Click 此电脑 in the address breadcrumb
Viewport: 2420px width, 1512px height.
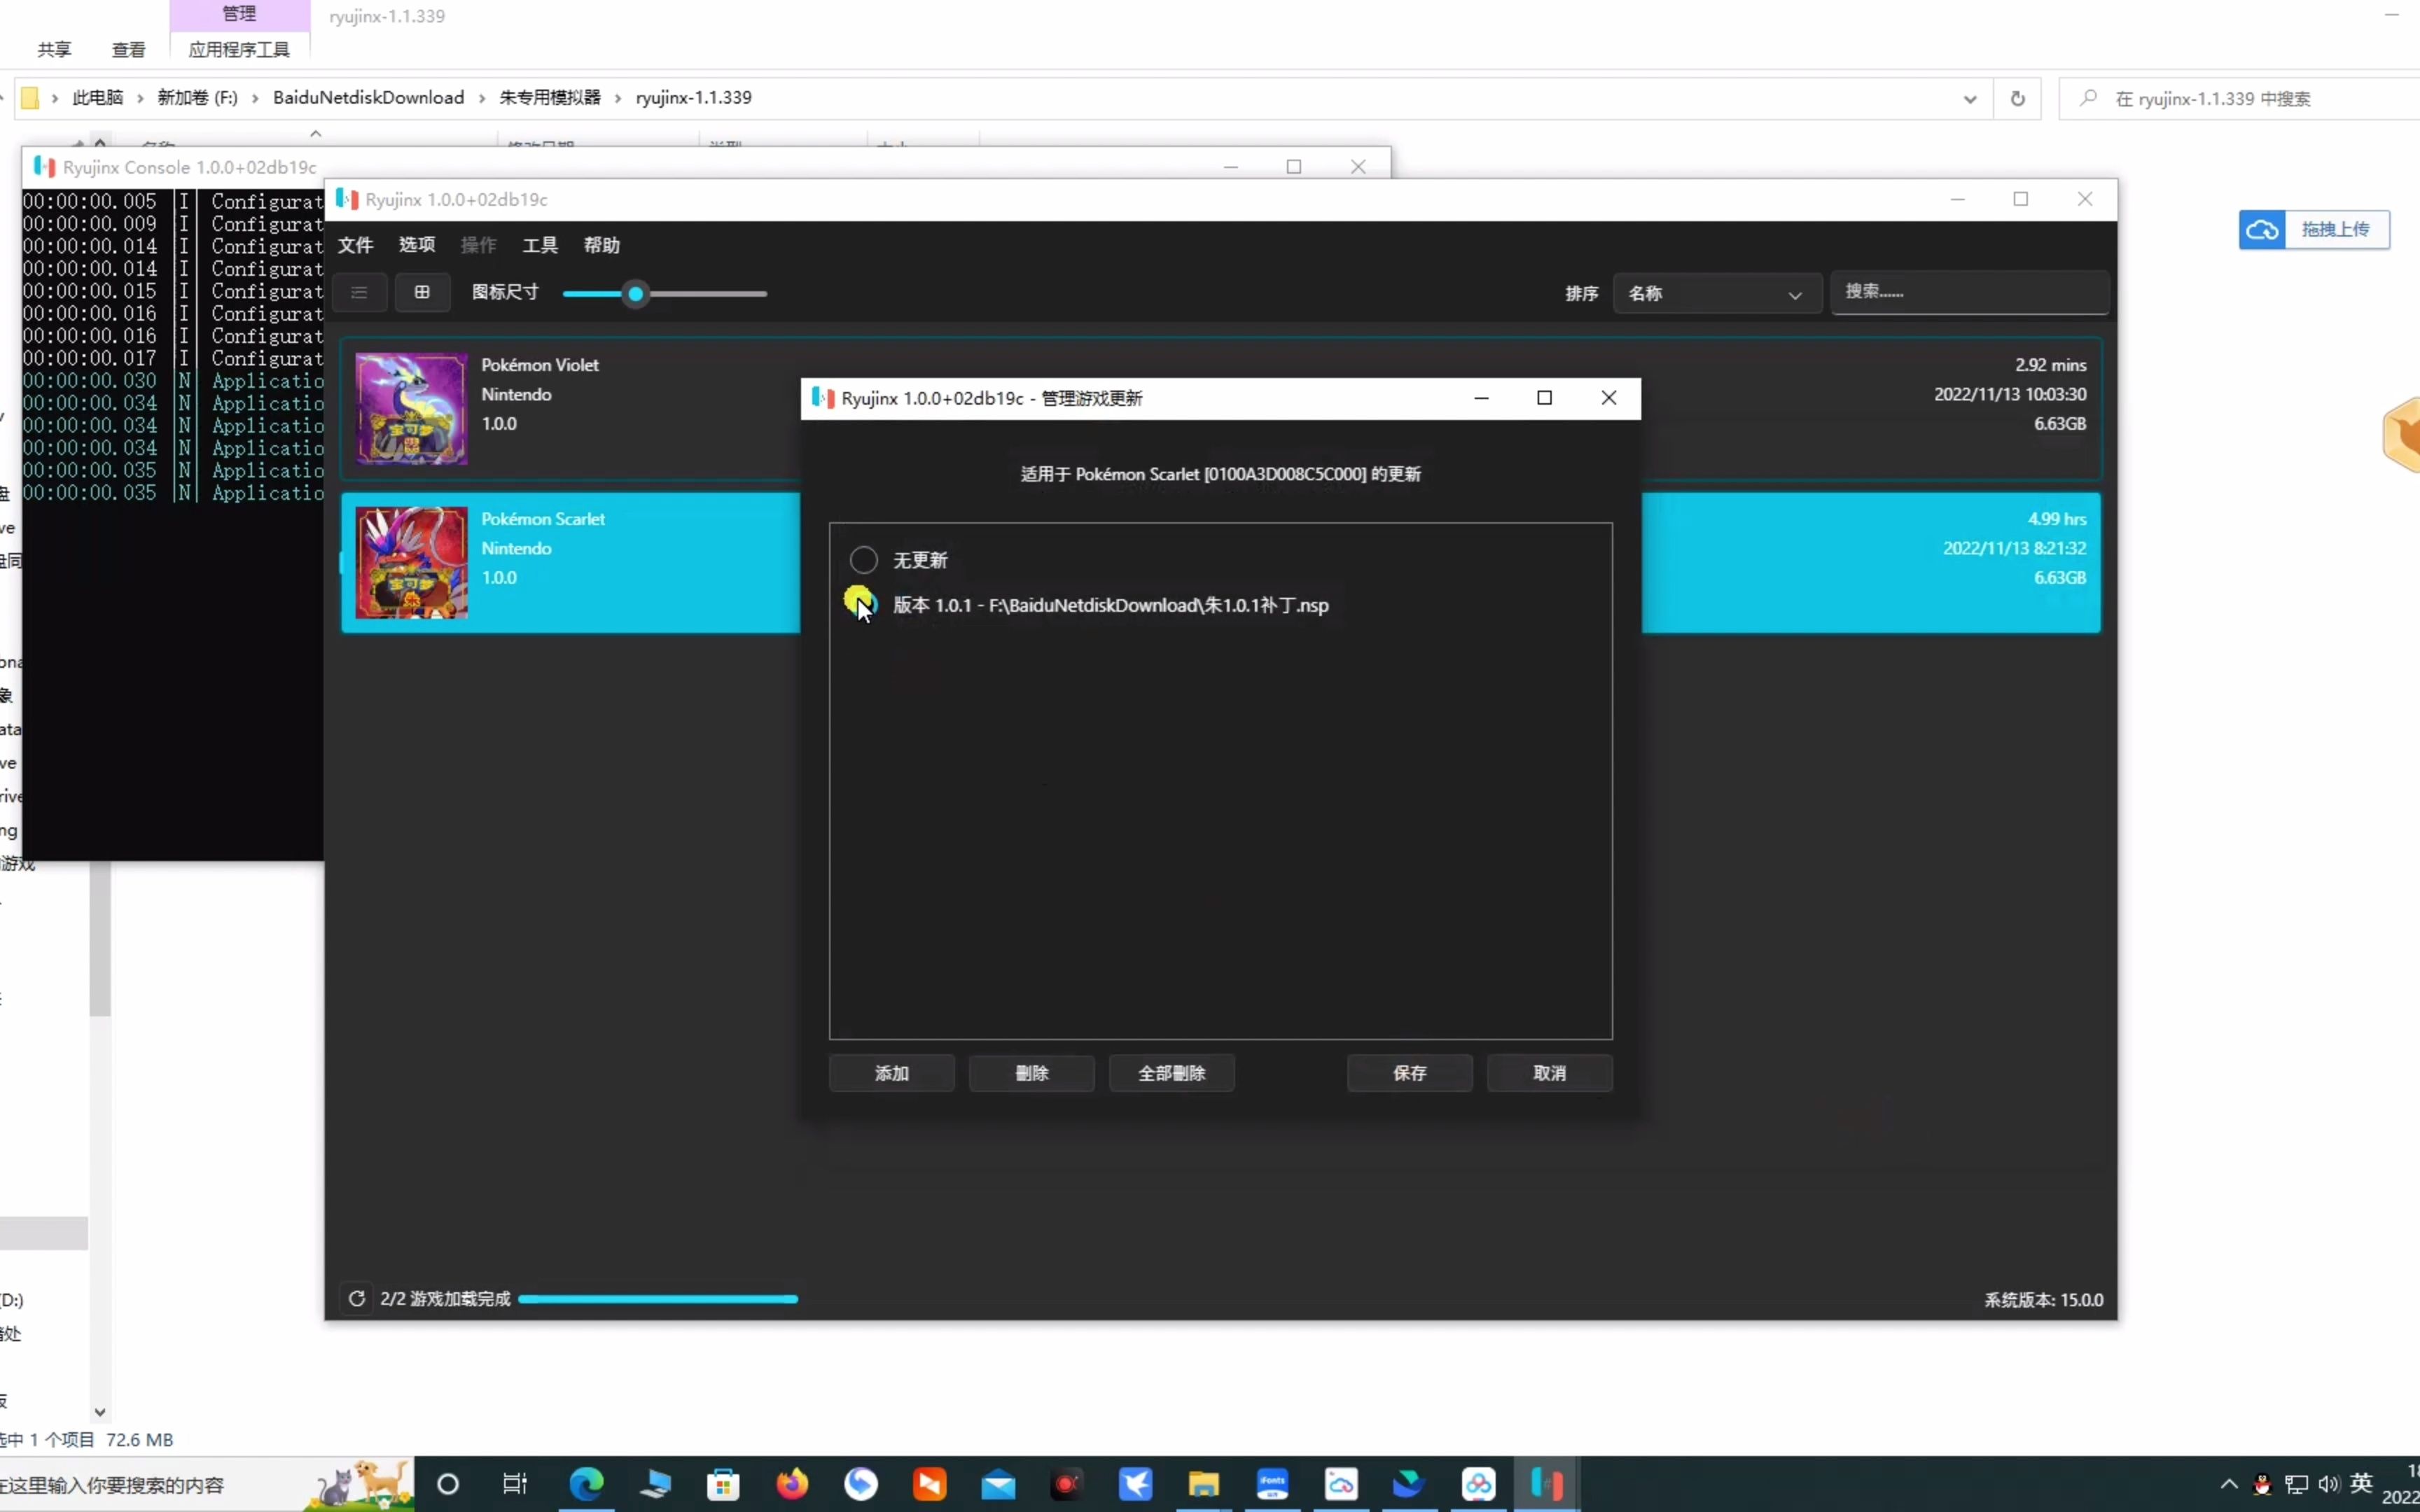point(98,97)
